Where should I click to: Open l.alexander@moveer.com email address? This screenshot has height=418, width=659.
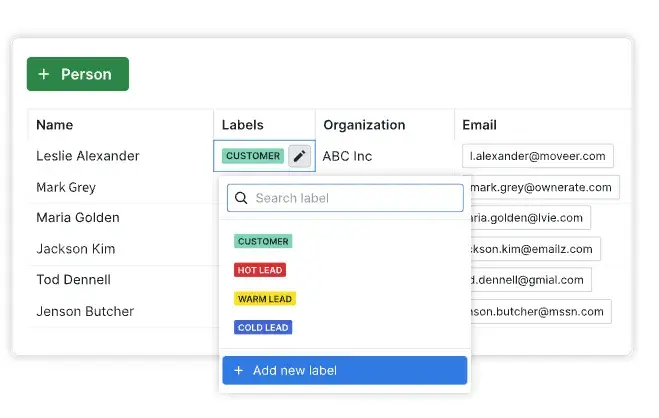538,156
